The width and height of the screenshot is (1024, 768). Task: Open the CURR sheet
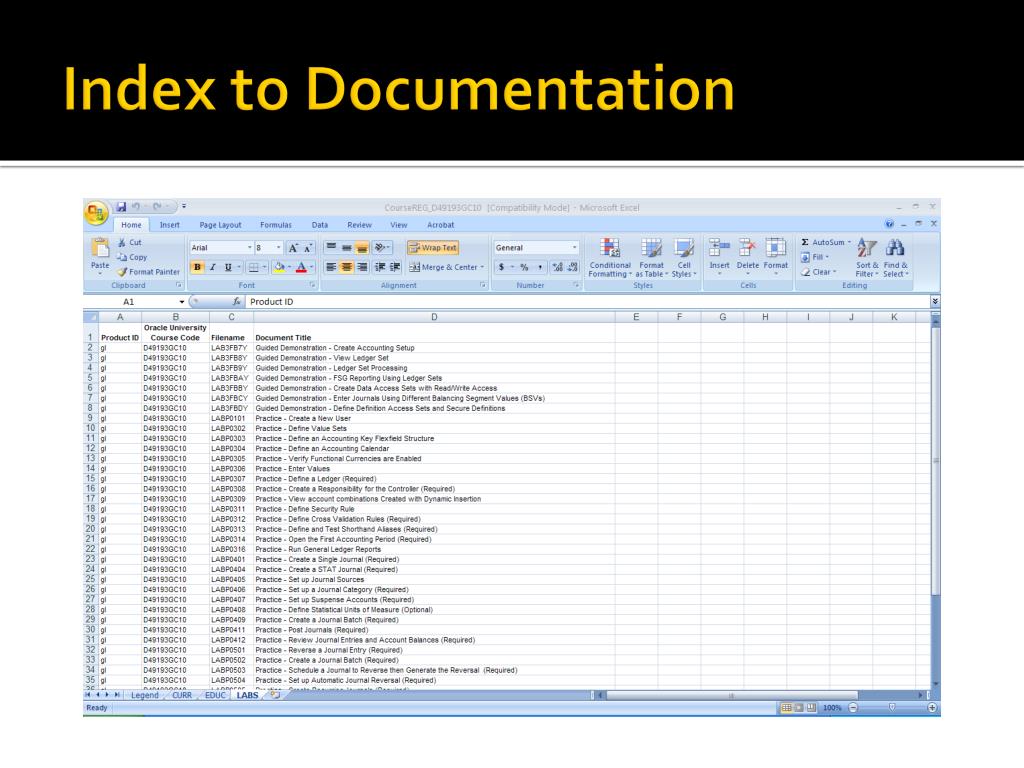182,695
